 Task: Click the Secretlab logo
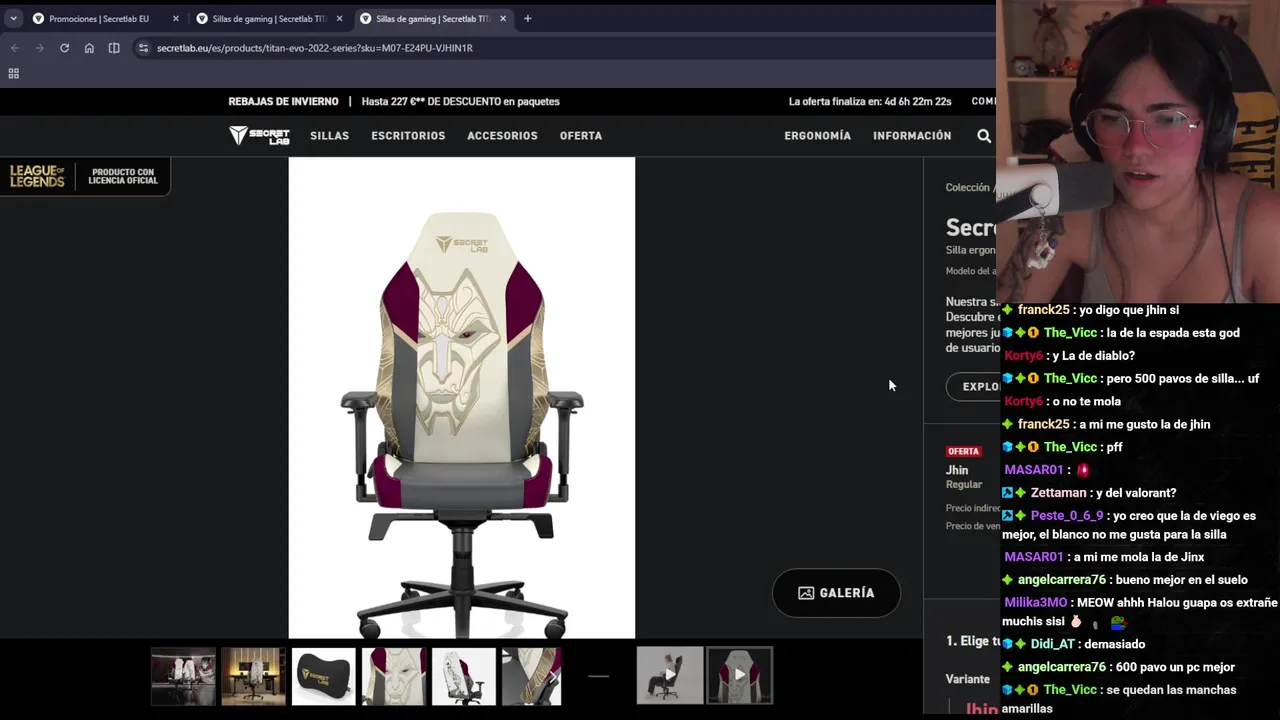click(259, 136)
